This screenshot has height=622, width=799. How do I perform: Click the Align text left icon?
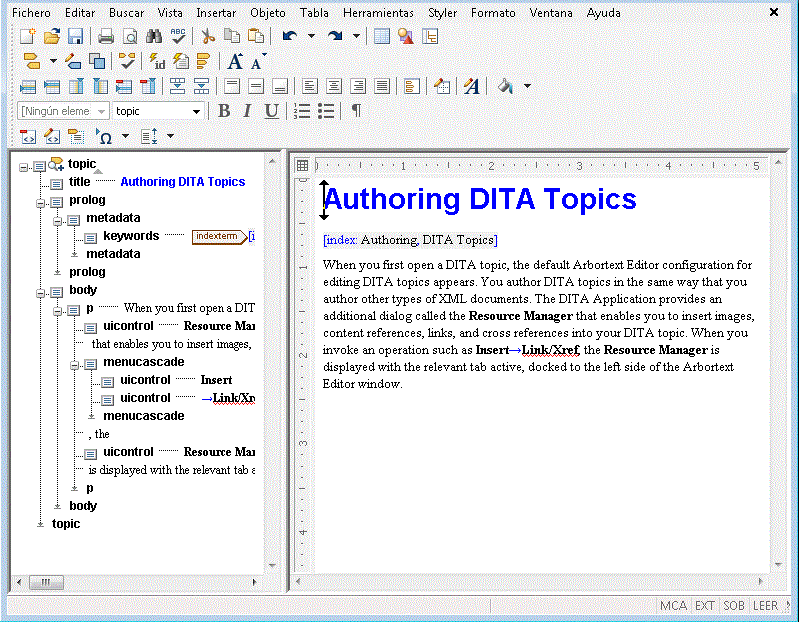click(309, 86)
